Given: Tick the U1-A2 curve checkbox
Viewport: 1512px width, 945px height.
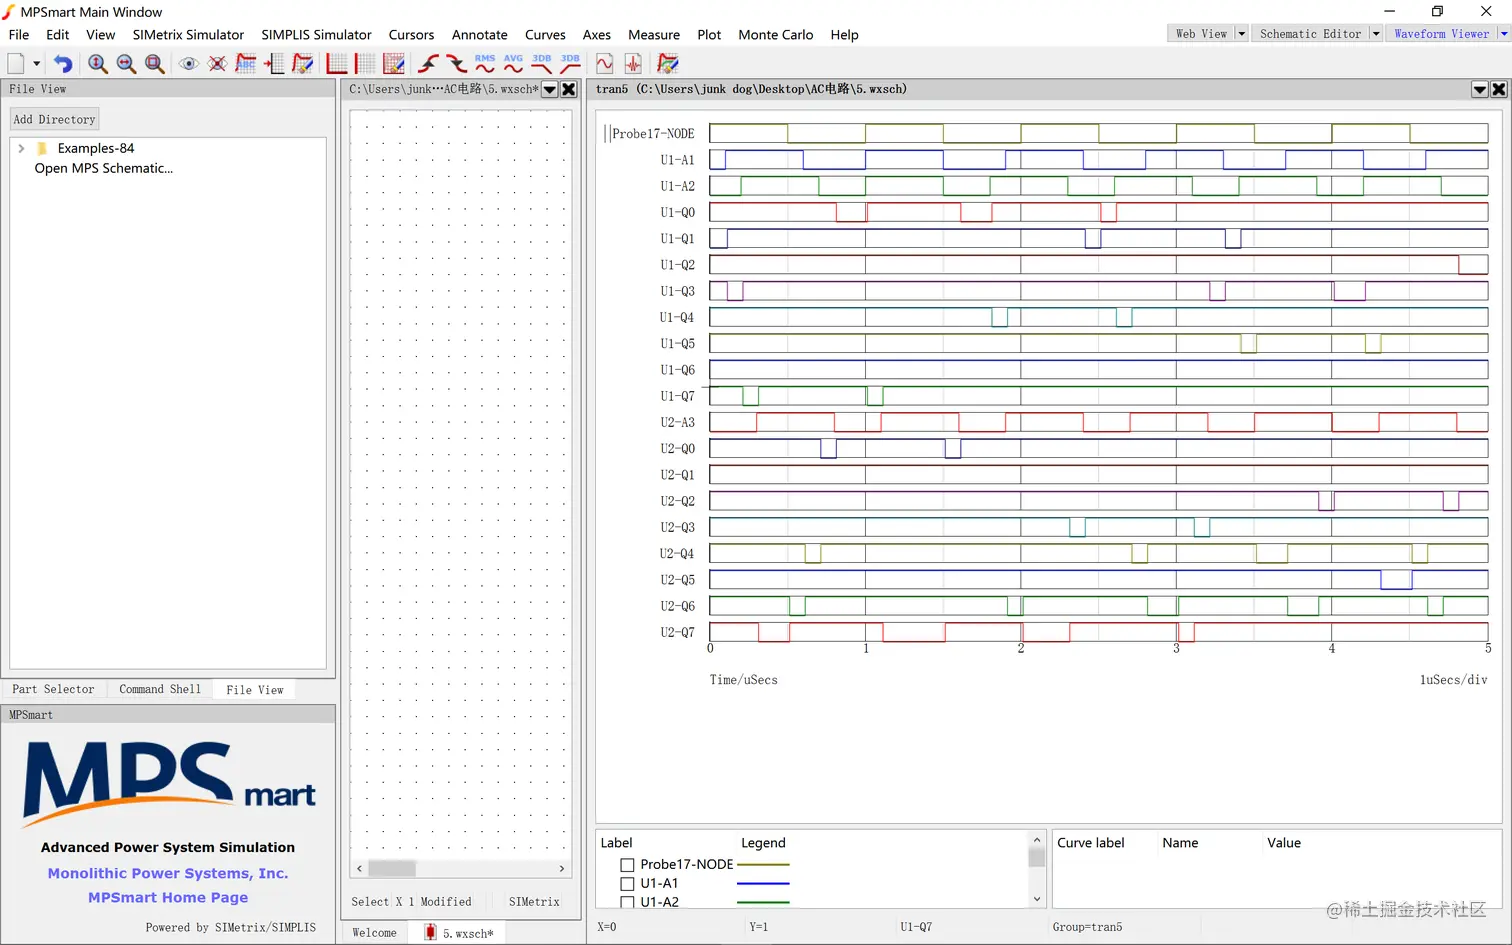Looking at the screenshot, I should coord(627,902).
